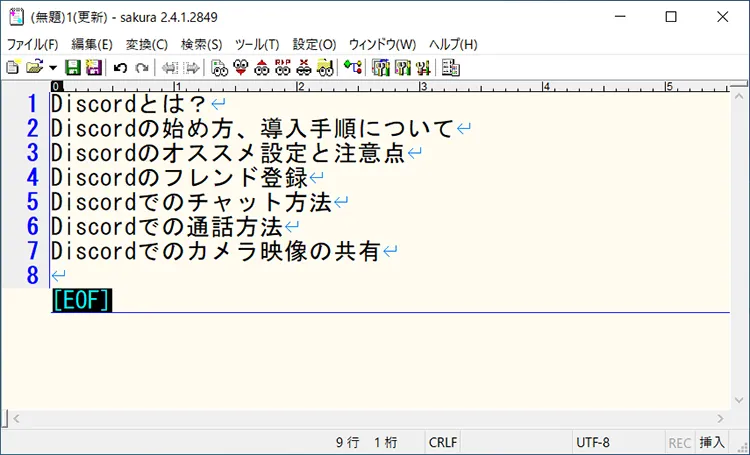
Task: Click the purple Save As floppy icon
Action: pyautogui.click(x=94, y=67)
